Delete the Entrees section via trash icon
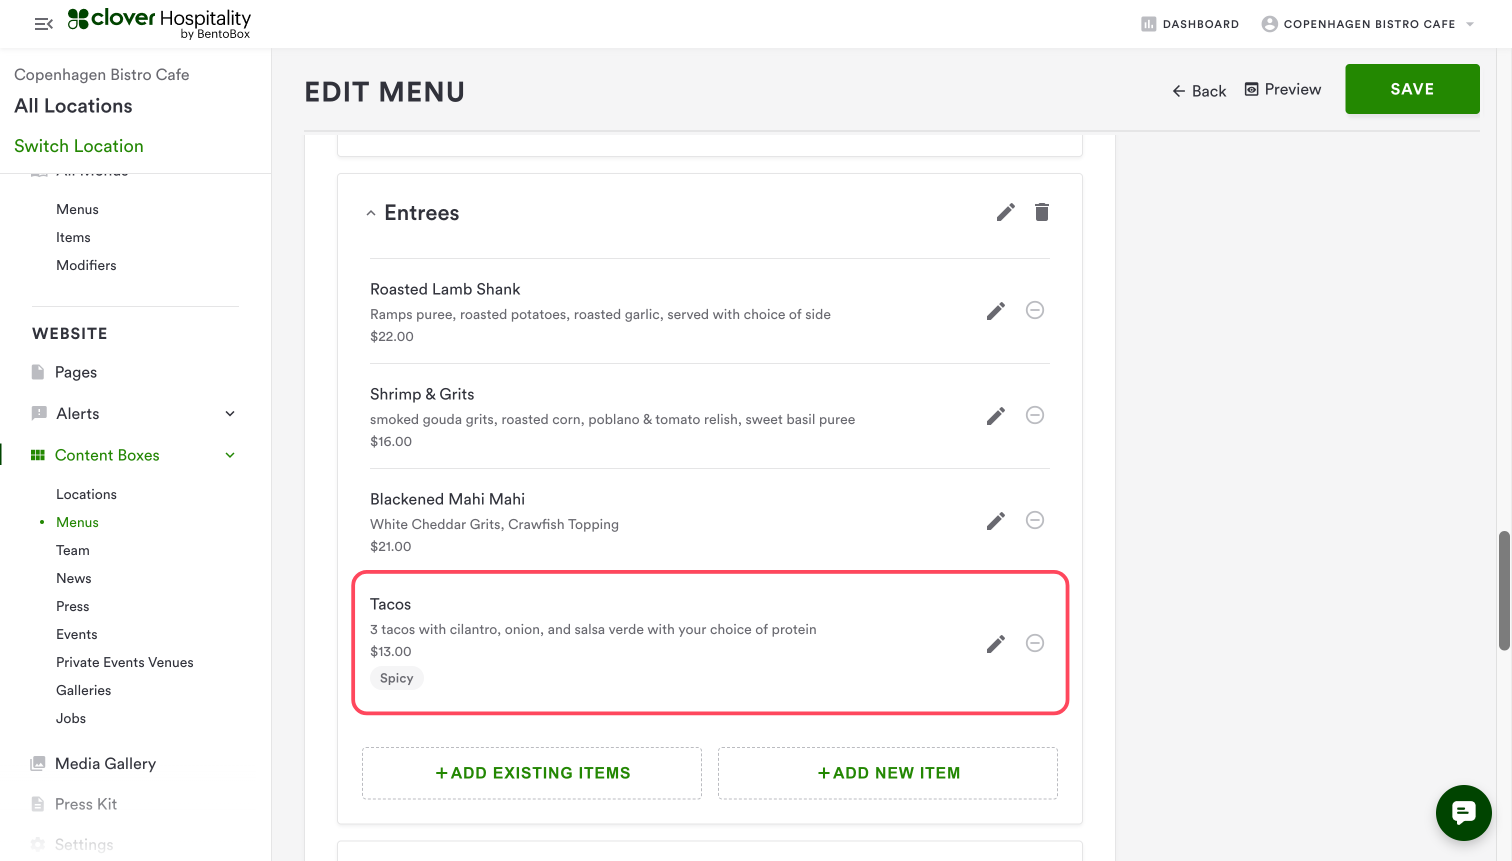1512x861 pixels. click(1042, 212)
